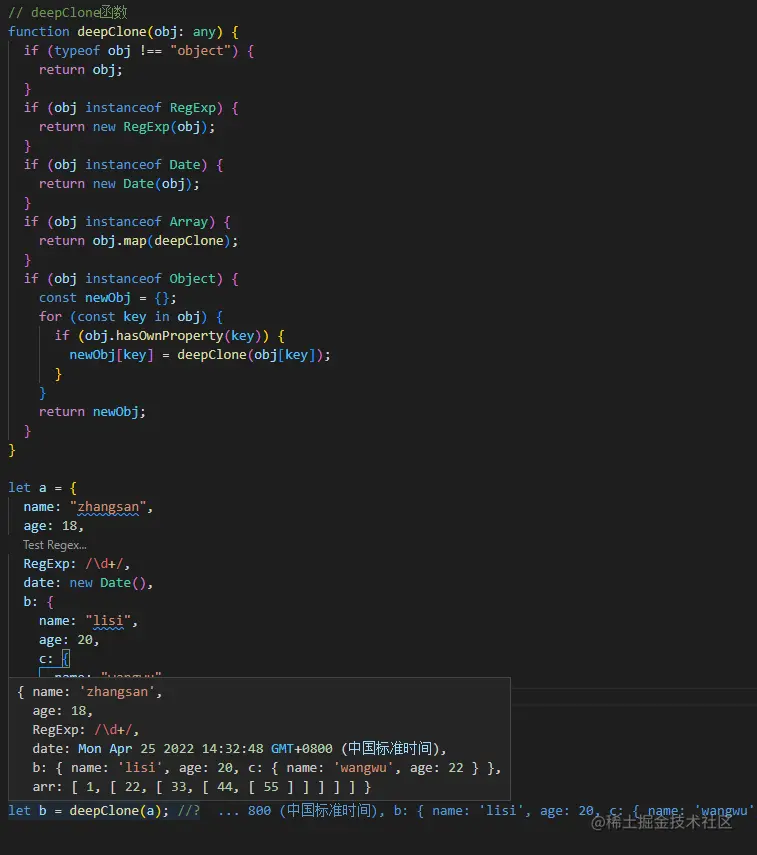Screen dimensions: 757x855
Task: Click the 'let b = deepClone(a); //?' line
Action: pyautogui.click(x=104, y=811)
